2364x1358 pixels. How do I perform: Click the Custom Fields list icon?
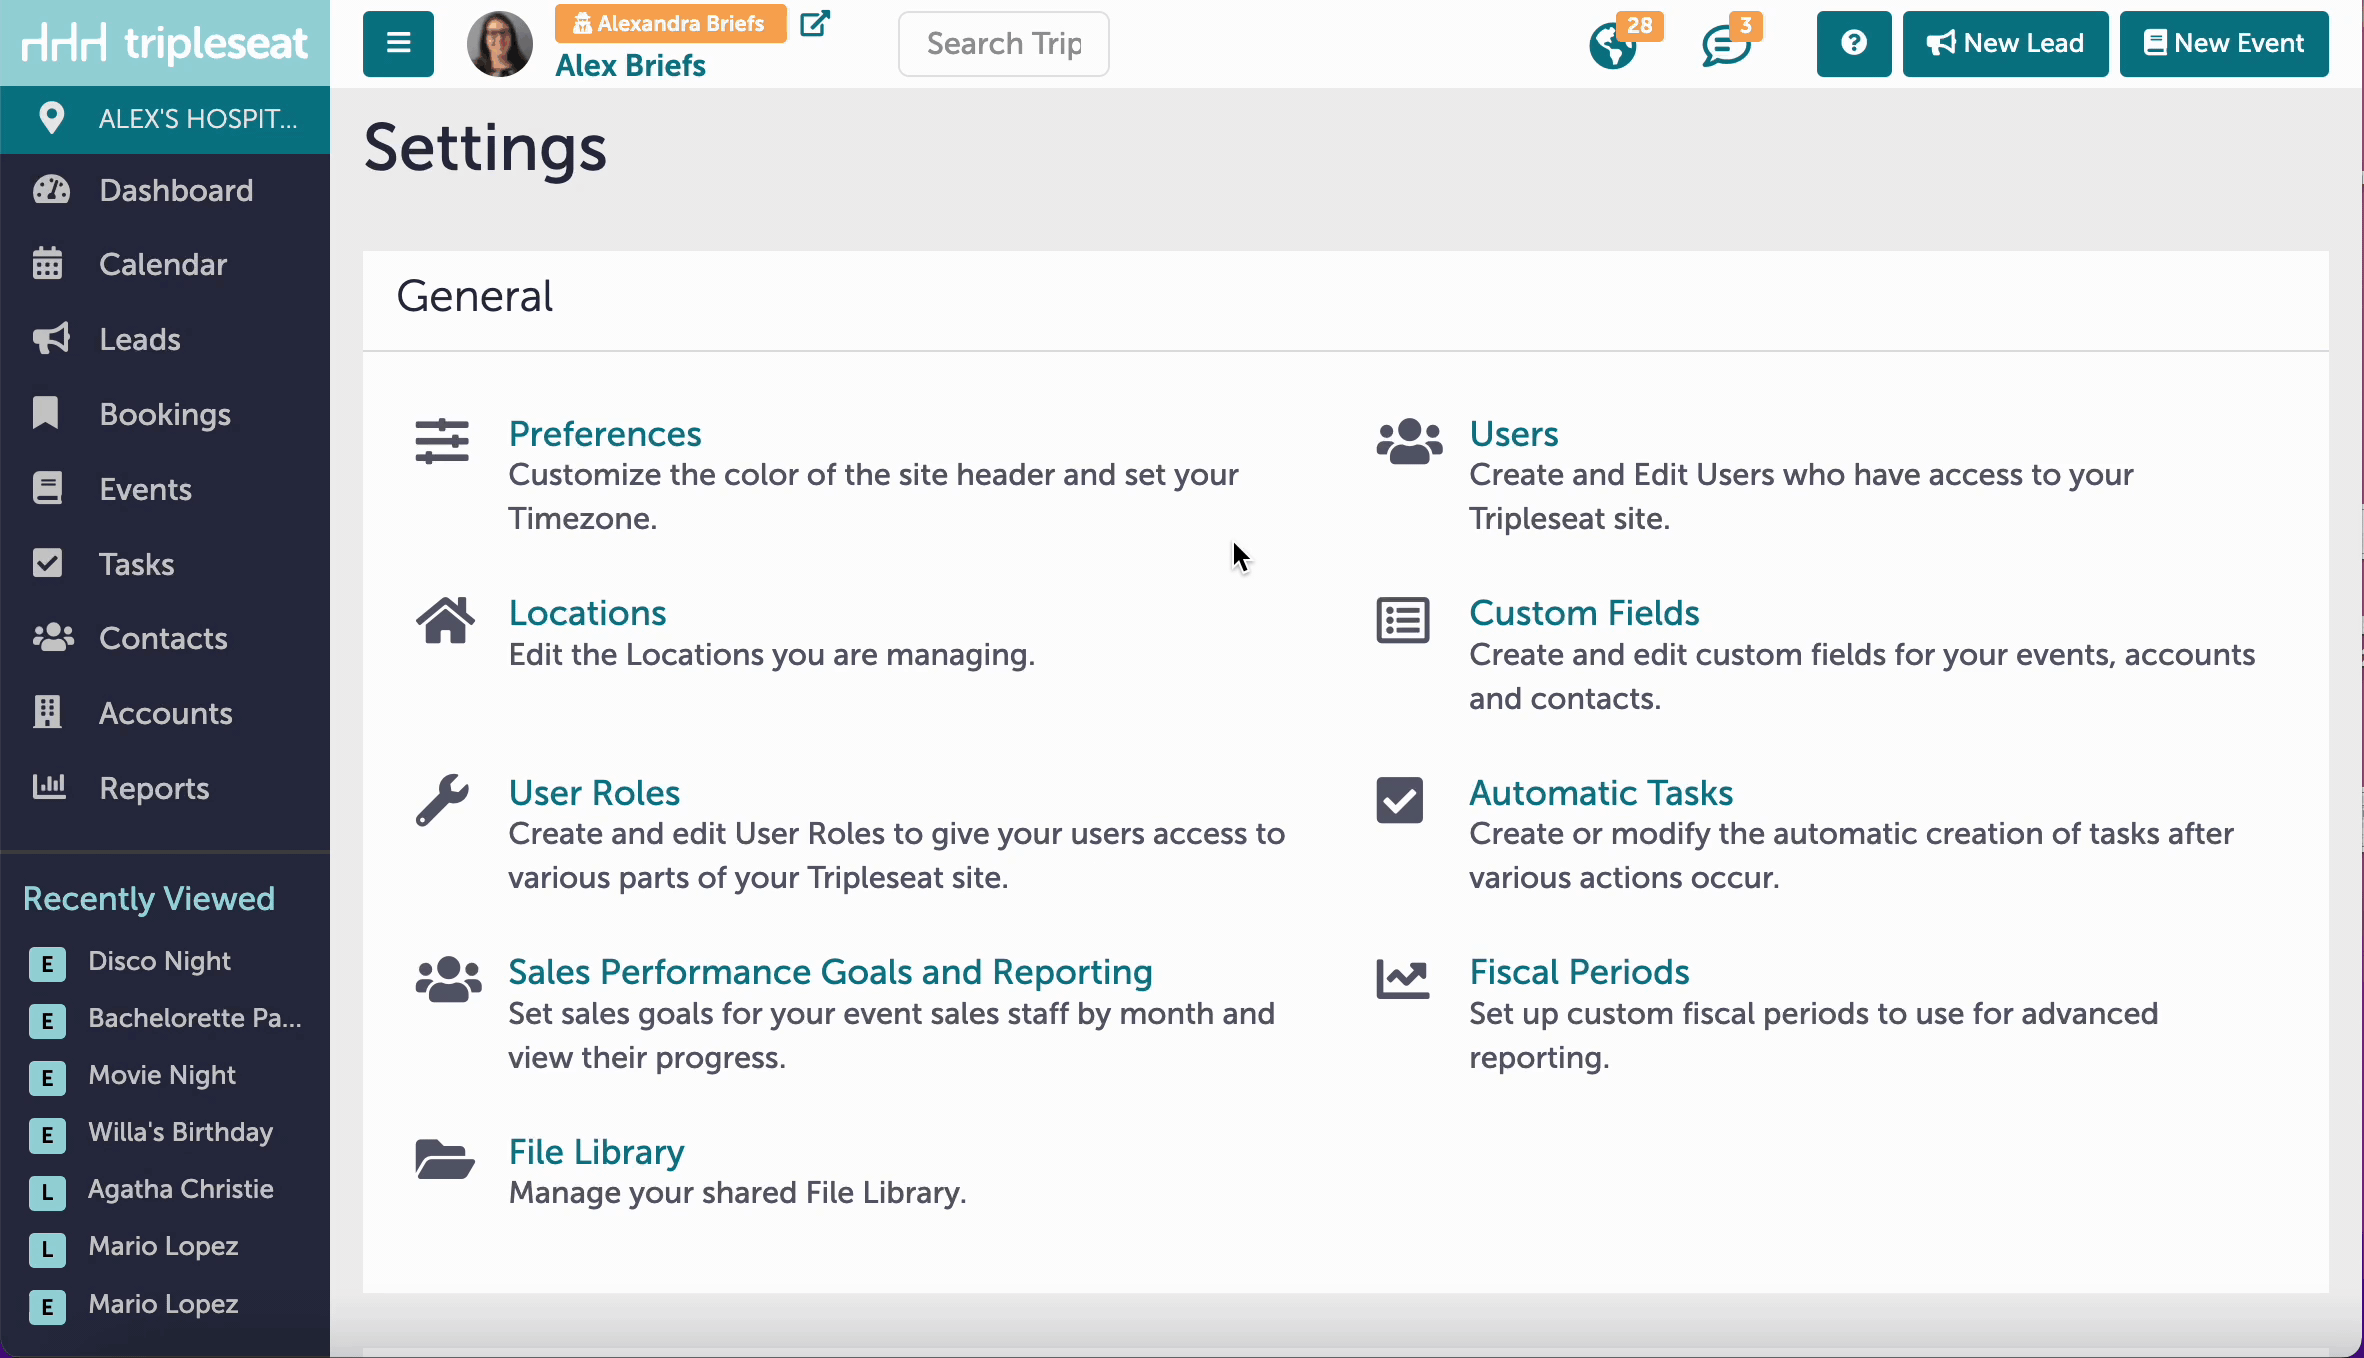pyautogui.click(x=1403, y=621)
